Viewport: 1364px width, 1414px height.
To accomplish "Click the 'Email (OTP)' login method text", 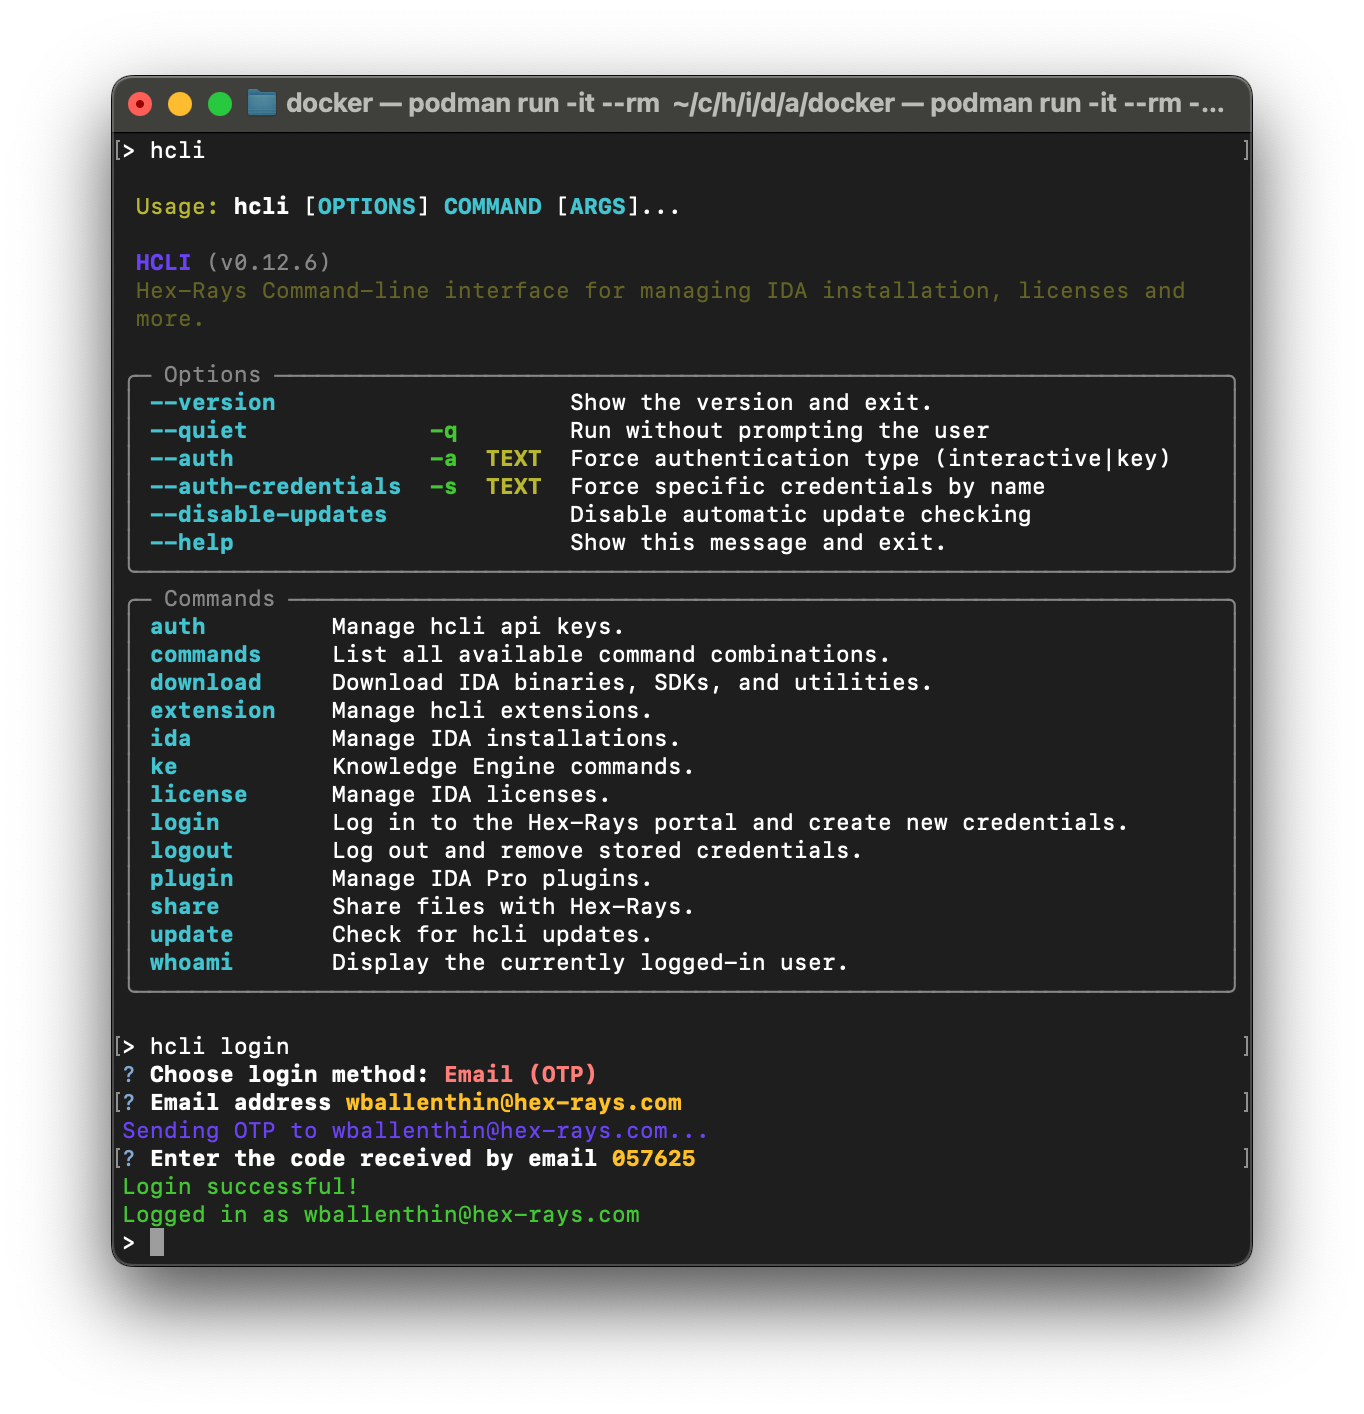I will pos(520,1074).
